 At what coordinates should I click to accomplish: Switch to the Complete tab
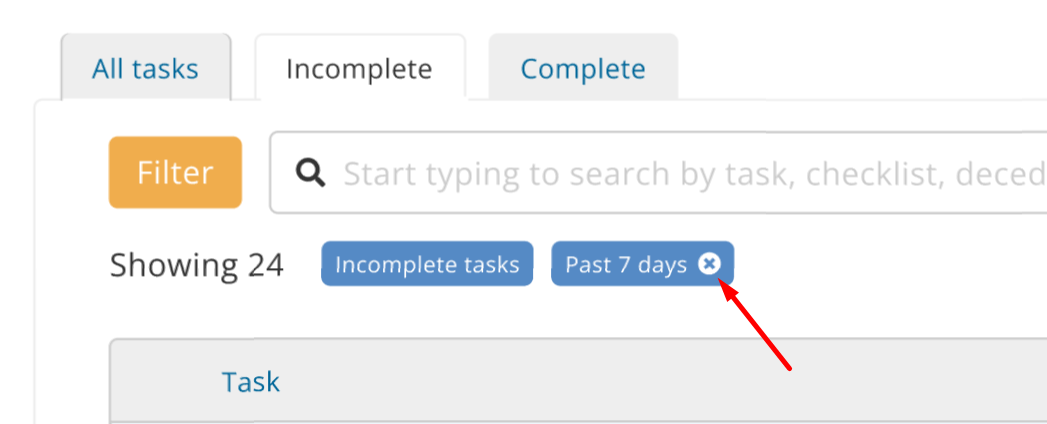pos(583,69)
